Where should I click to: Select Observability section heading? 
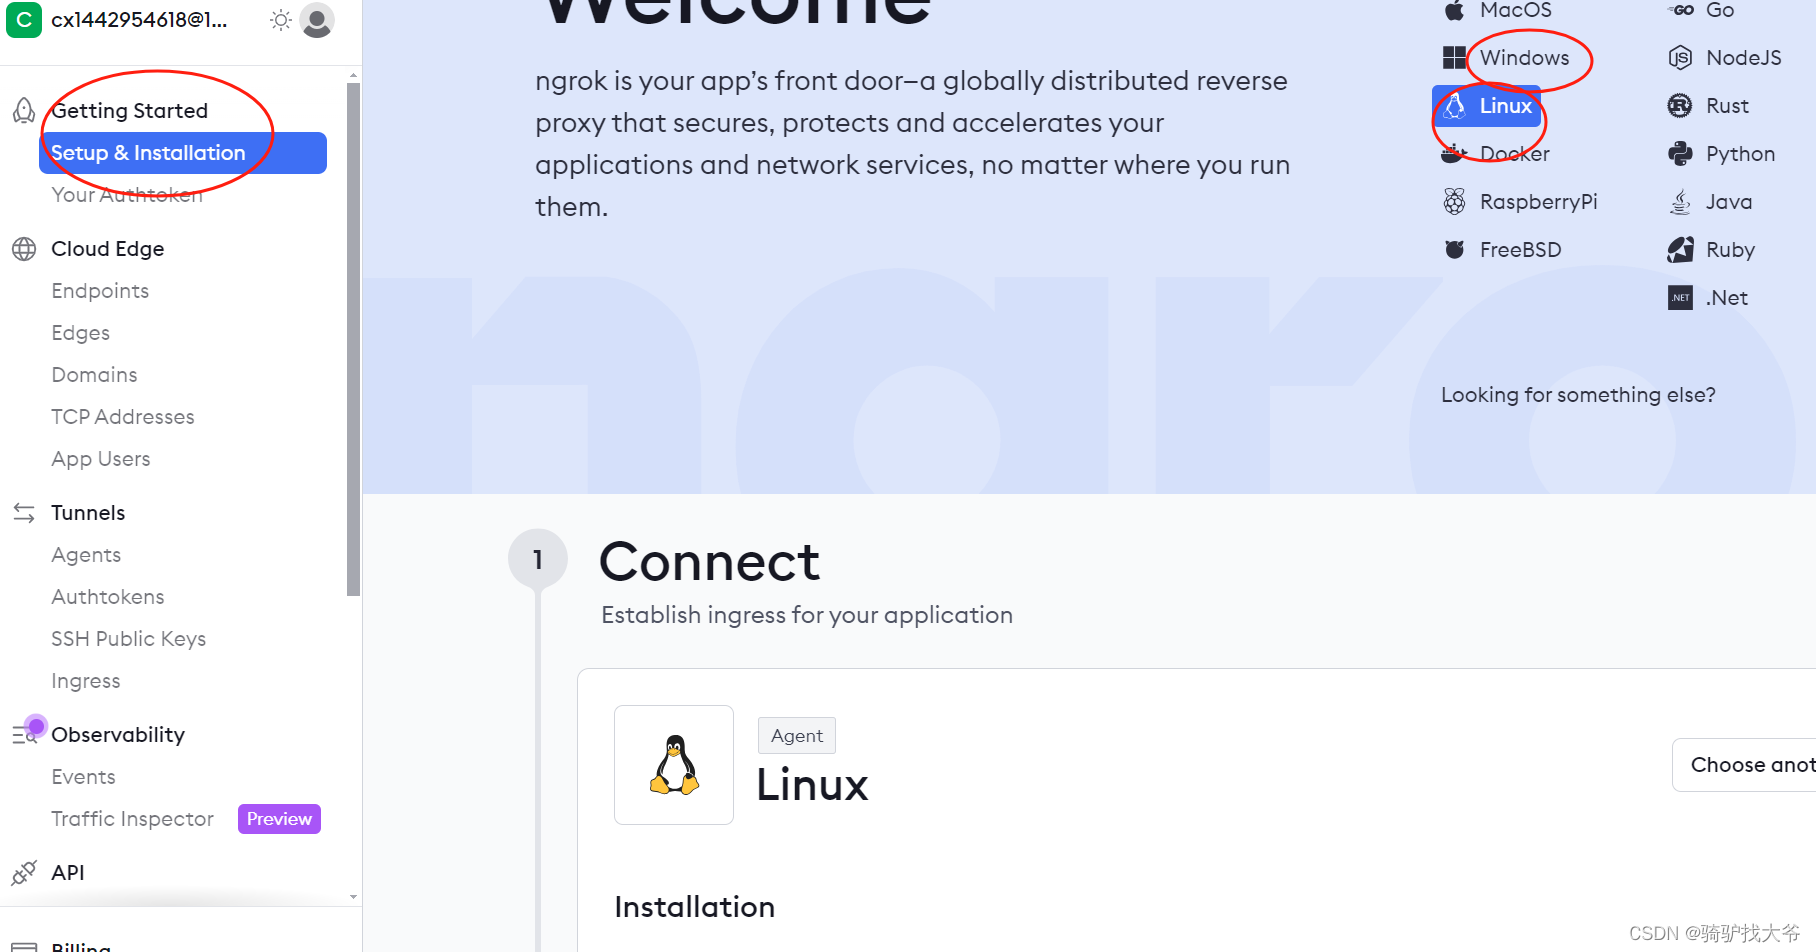coord(118,735)
